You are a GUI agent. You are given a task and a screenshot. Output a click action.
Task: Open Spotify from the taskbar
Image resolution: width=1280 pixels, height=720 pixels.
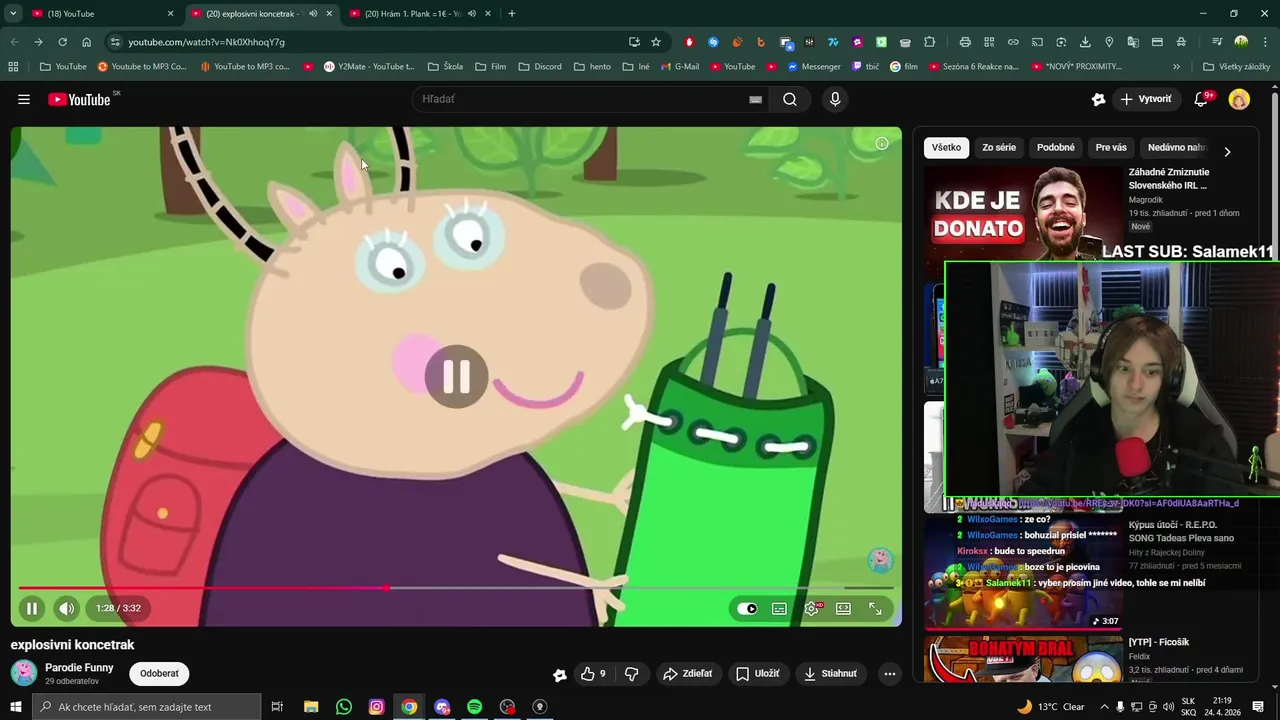475,707
